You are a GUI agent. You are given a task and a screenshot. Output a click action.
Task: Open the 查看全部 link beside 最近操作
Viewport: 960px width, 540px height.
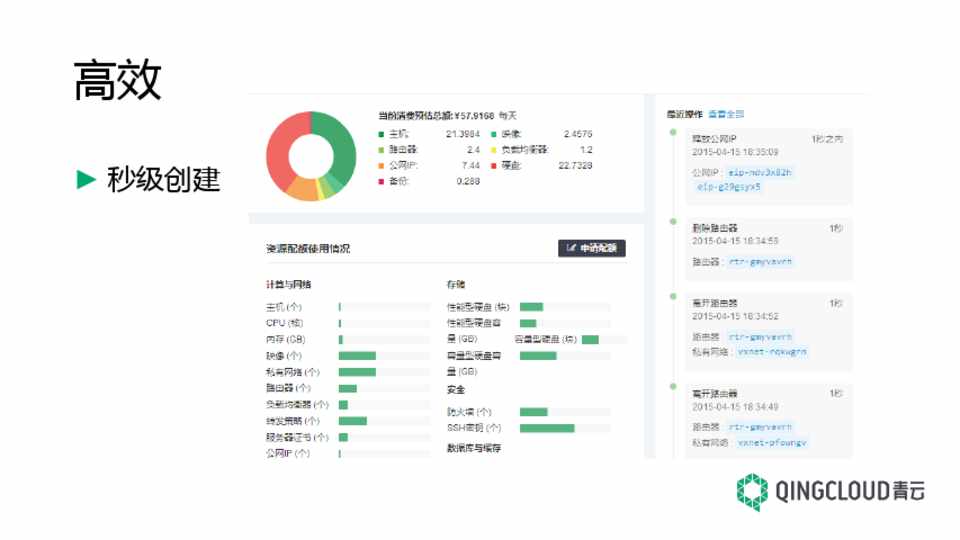[726, 114]
